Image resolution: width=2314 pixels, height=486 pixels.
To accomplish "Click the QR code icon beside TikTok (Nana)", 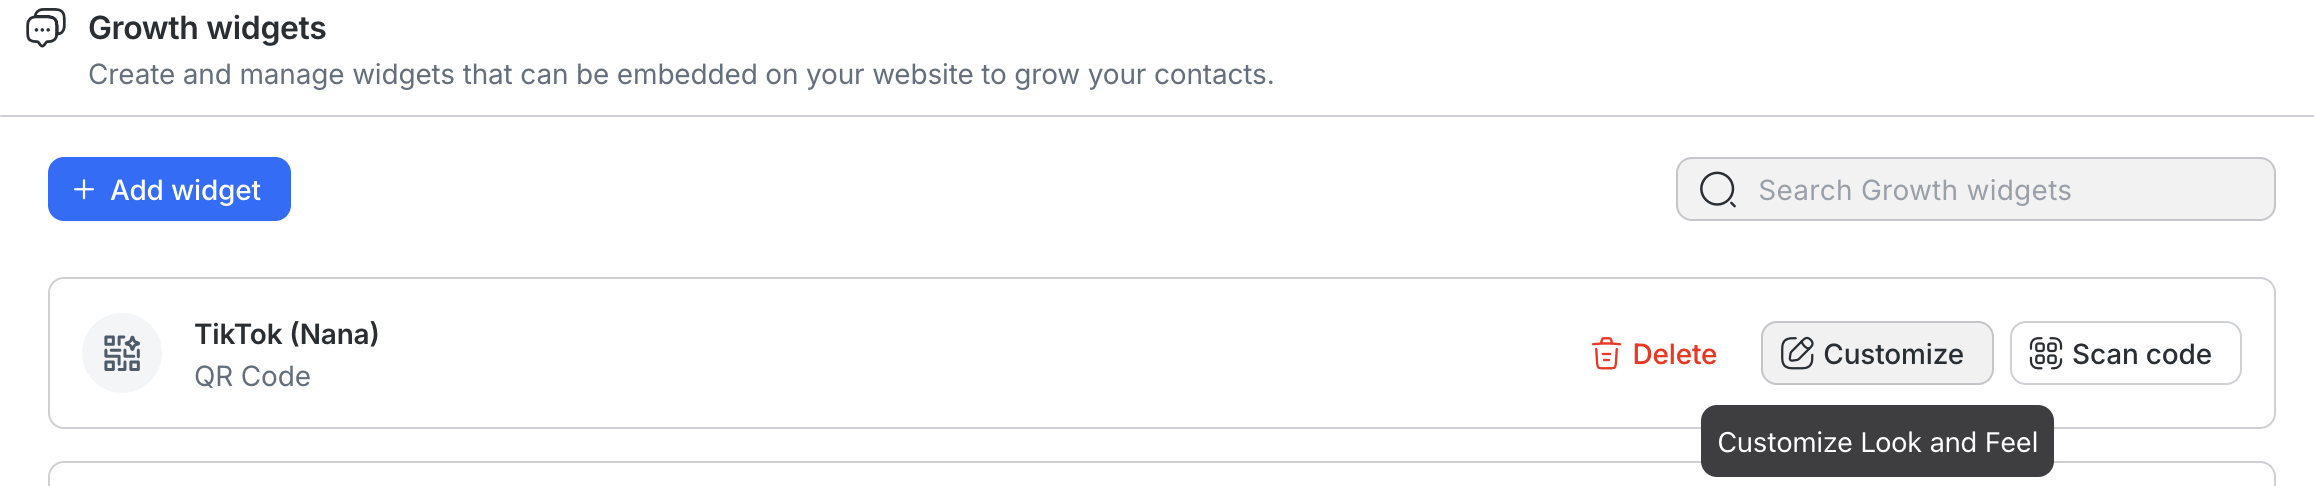I will click(122, 353).
